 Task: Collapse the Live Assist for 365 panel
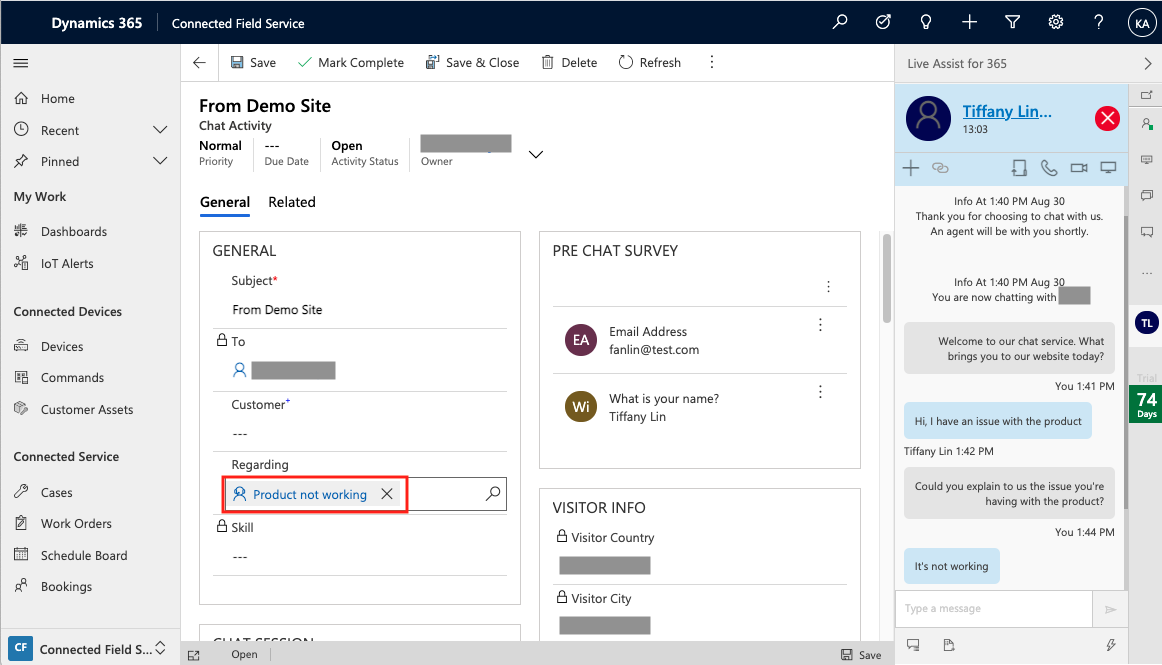(1147, 64)
